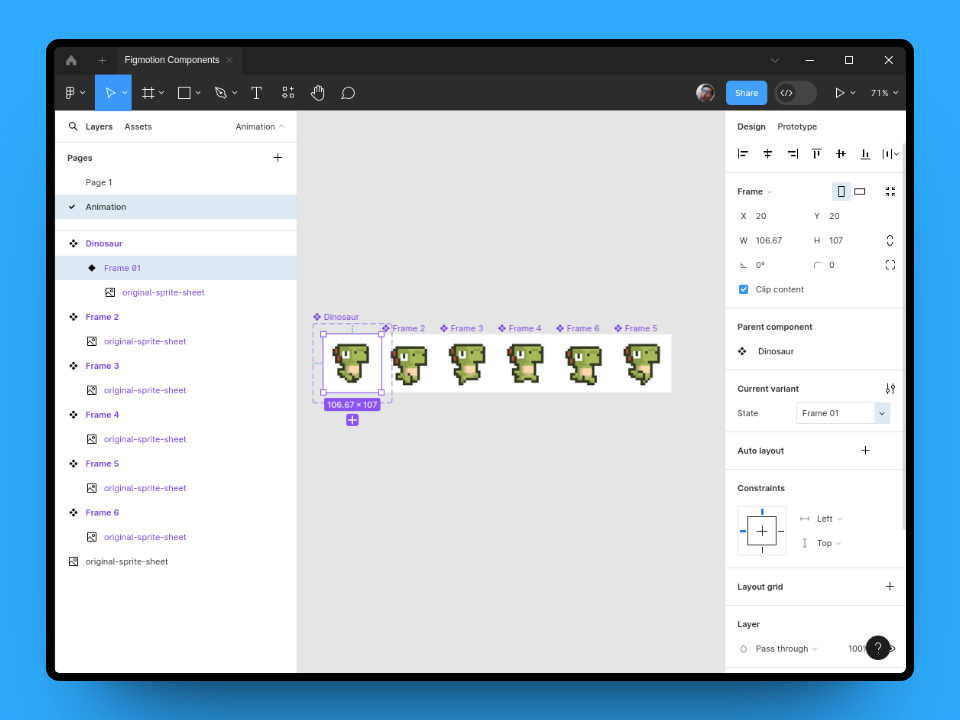Click independent corners icon

click(890, 265)
